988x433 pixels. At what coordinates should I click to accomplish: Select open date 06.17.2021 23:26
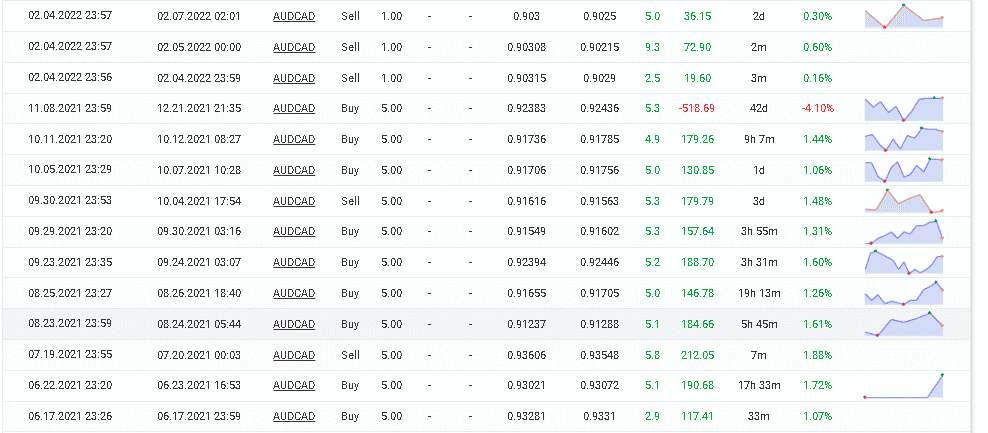tap(71, 416)
